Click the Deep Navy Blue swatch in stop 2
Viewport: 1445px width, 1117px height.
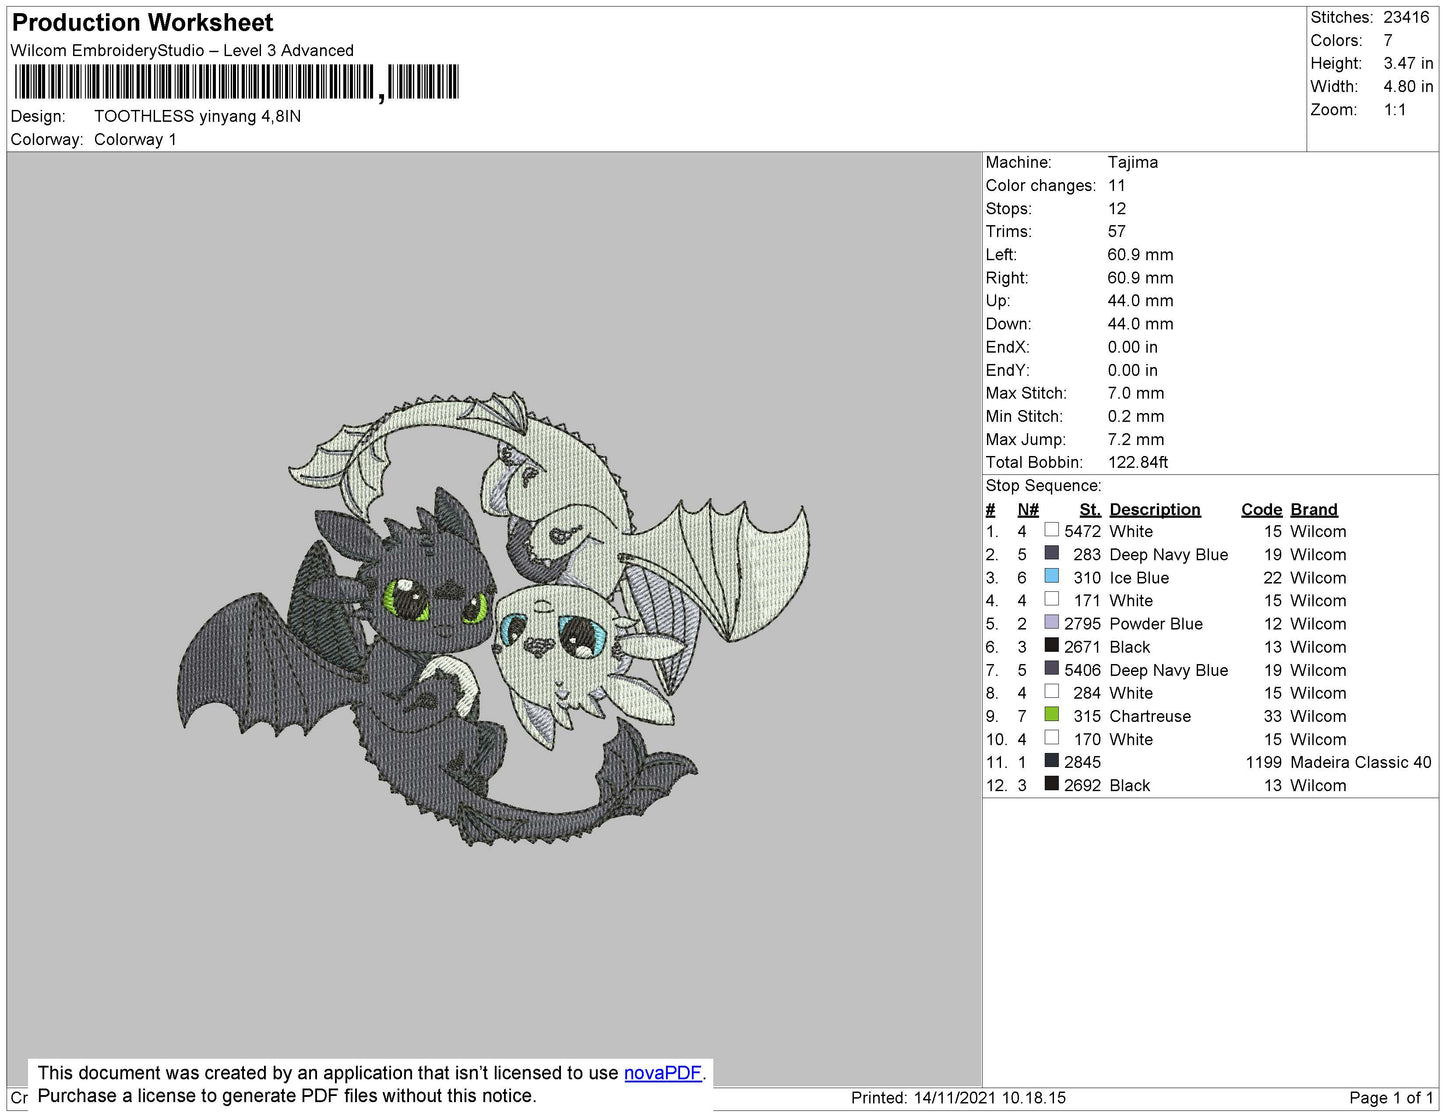click(1051, 553)
